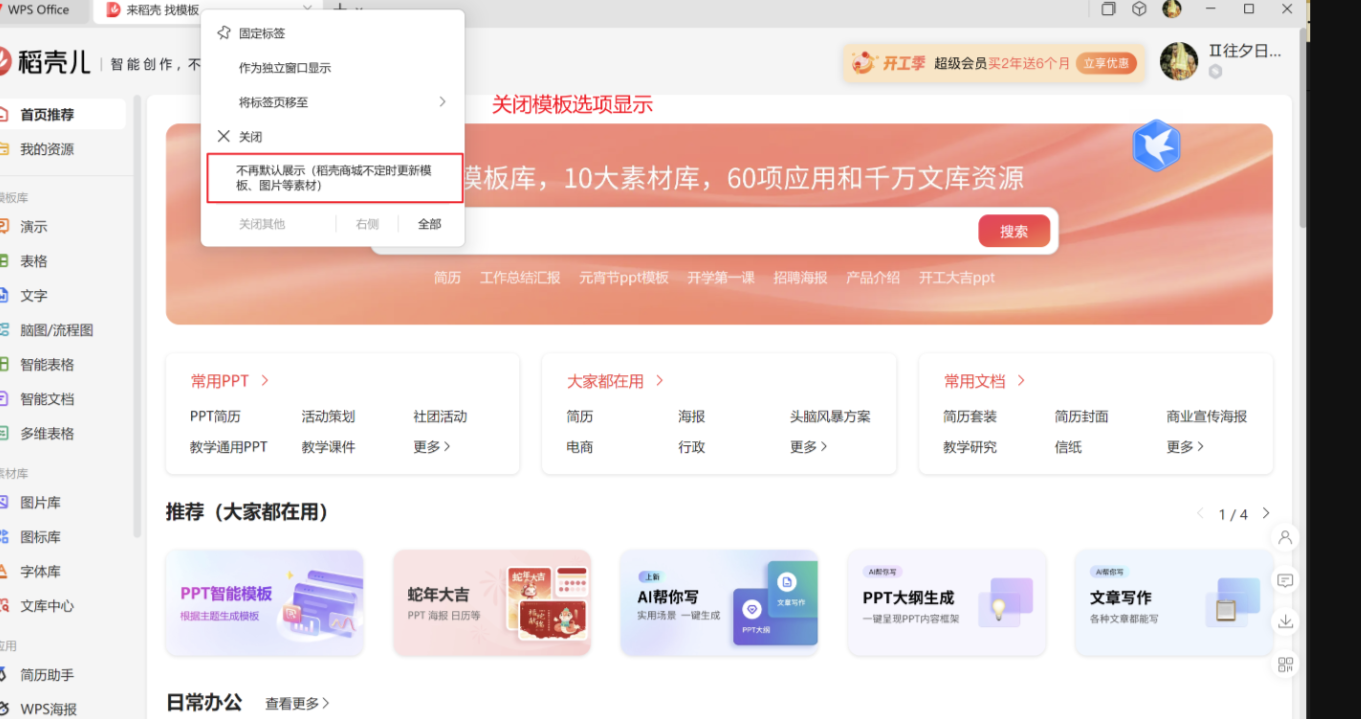Screen dimensions: 1361x719
Task: Open the PPT智能模板 card
Action: [264, 603]
